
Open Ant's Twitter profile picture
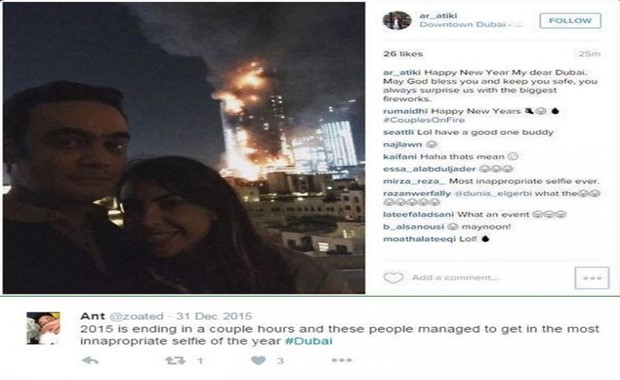click(43, 328)
